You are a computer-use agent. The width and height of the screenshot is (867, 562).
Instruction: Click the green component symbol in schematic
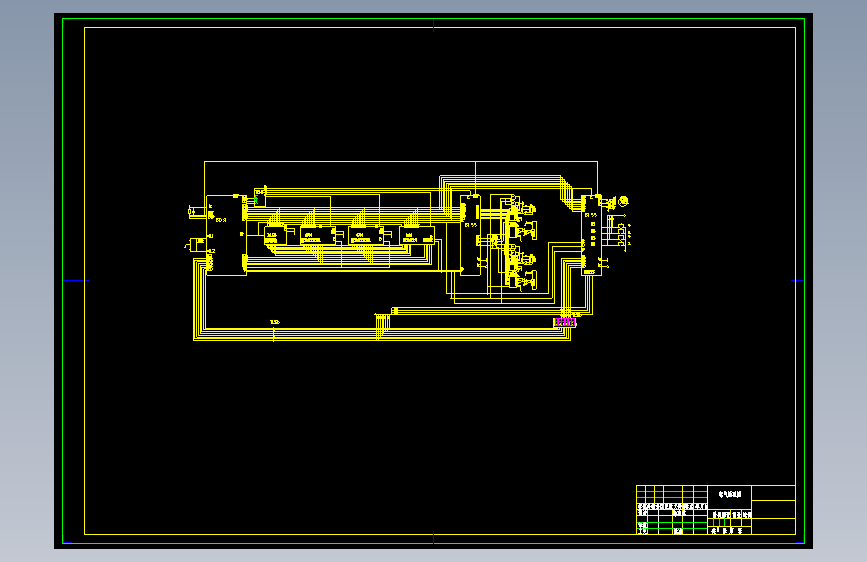pyautogui.click(x=256, y=199)
